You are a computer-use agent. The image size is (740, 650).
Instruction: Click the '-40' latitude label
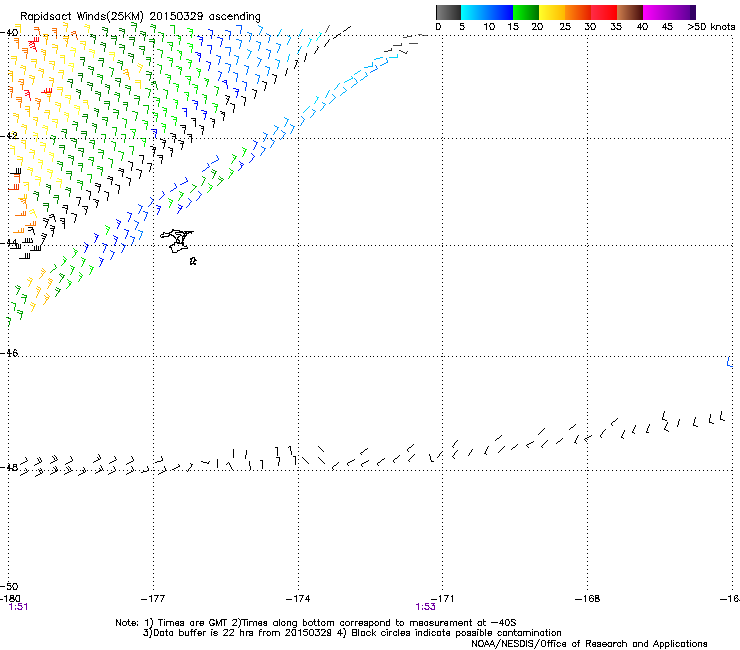point(9,33)
